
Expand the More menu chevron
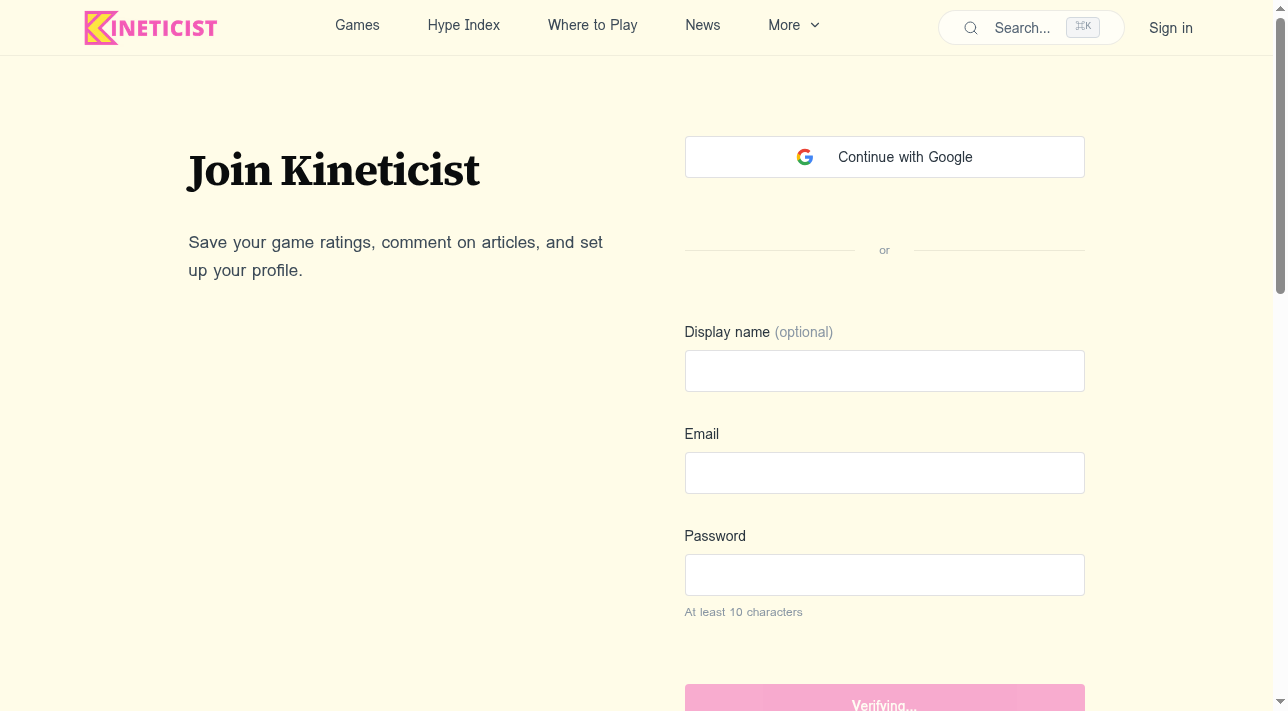click(815, 25)
